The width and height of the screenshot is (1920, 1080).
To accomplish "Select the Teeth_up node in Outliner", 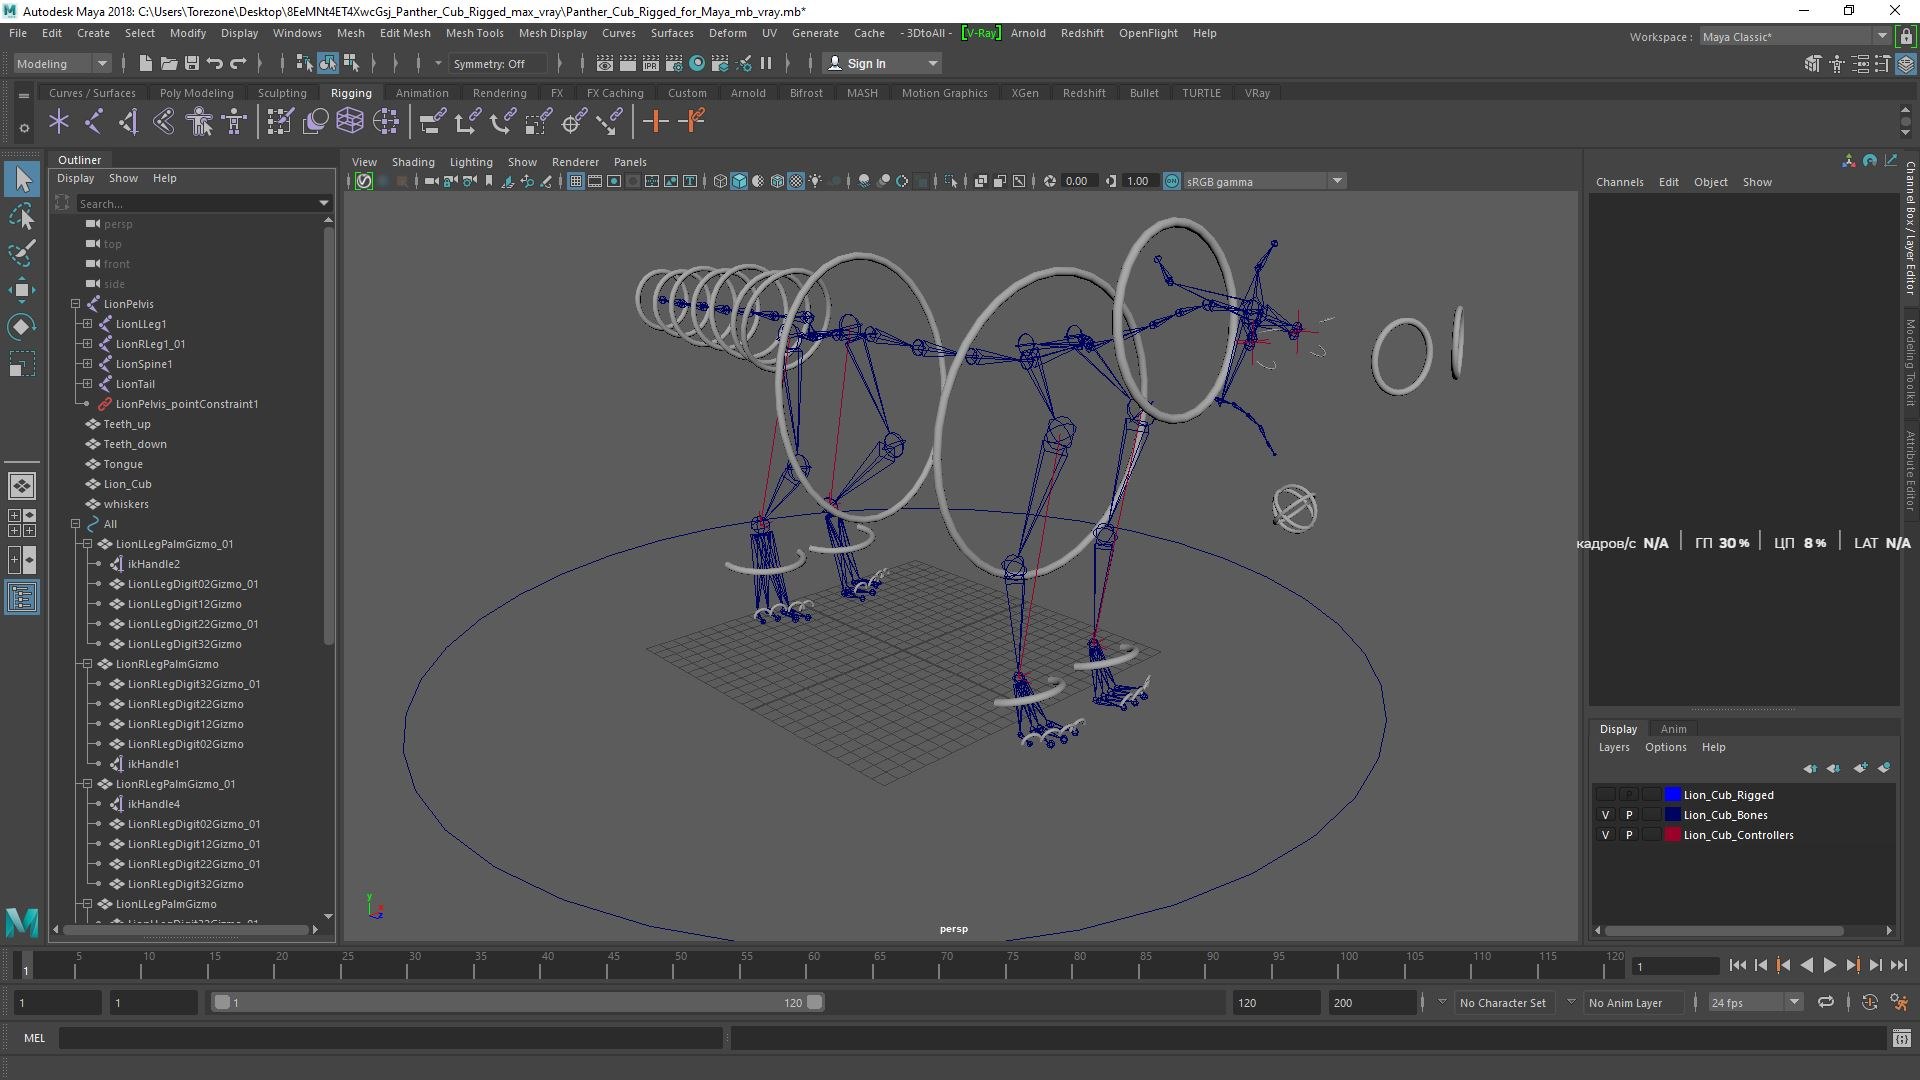I will pyautogui.click(x=127, y=424).
